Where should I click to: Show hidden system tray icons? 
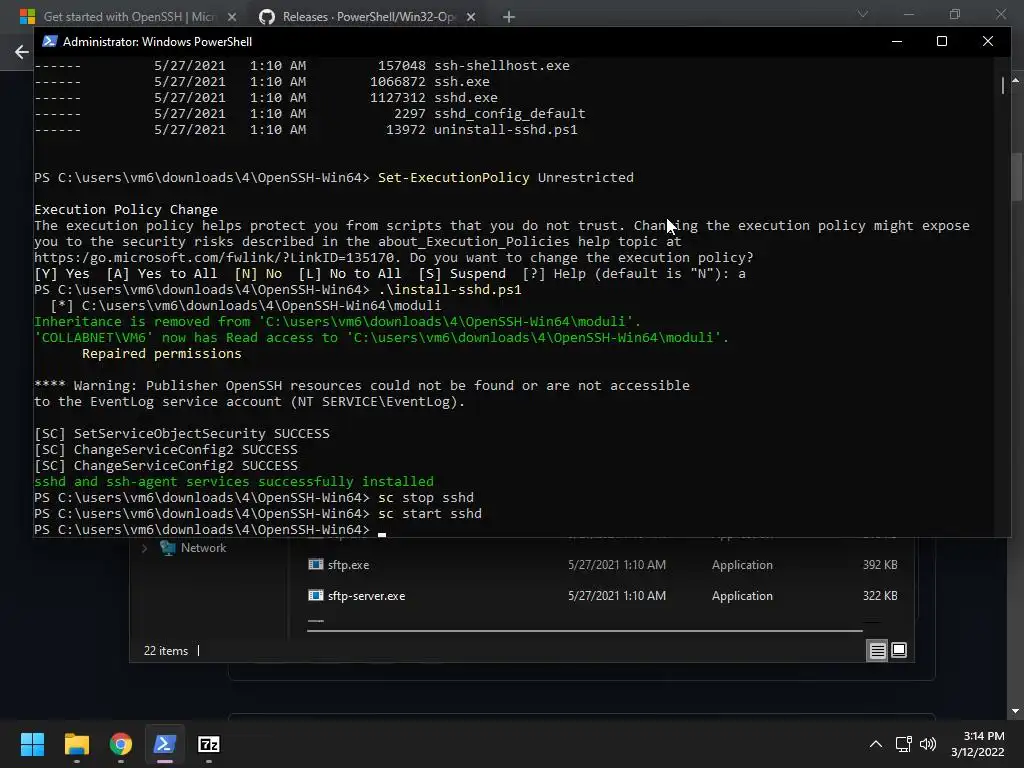[x=876, y=744]
